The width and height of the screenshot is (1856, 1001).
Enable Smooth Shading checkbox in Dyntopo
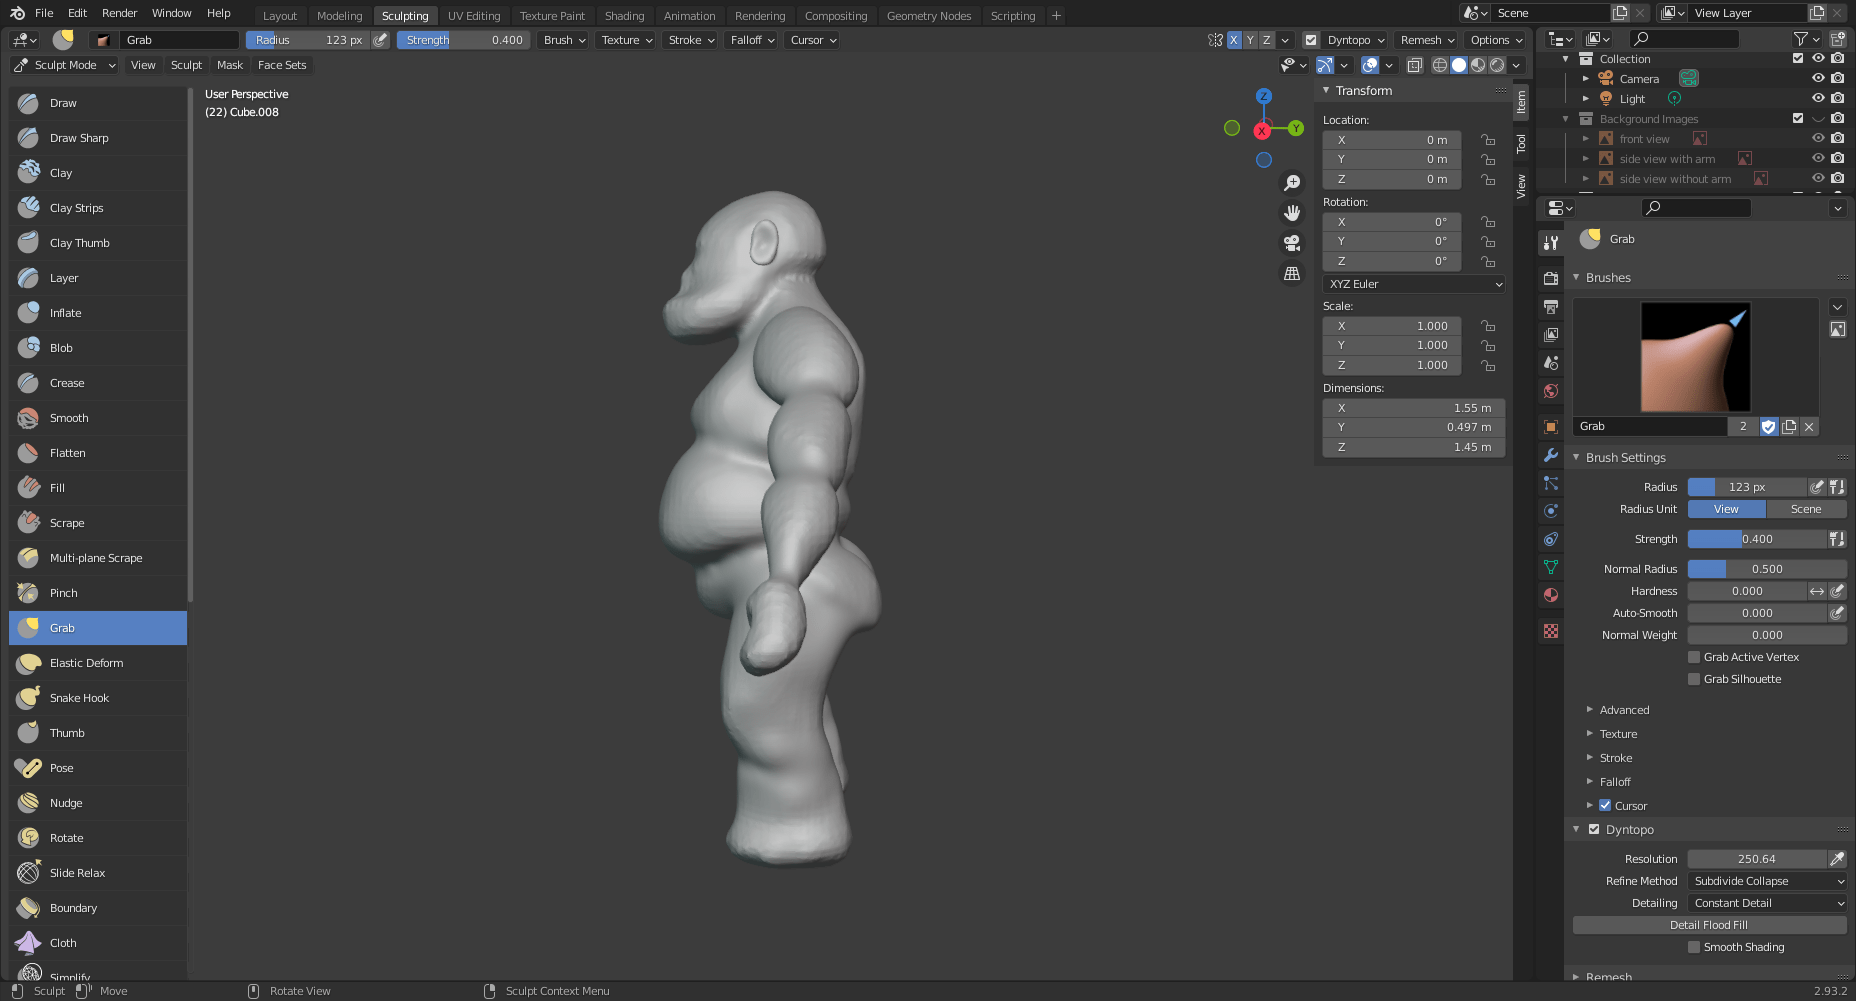[x=1694, y=947]
